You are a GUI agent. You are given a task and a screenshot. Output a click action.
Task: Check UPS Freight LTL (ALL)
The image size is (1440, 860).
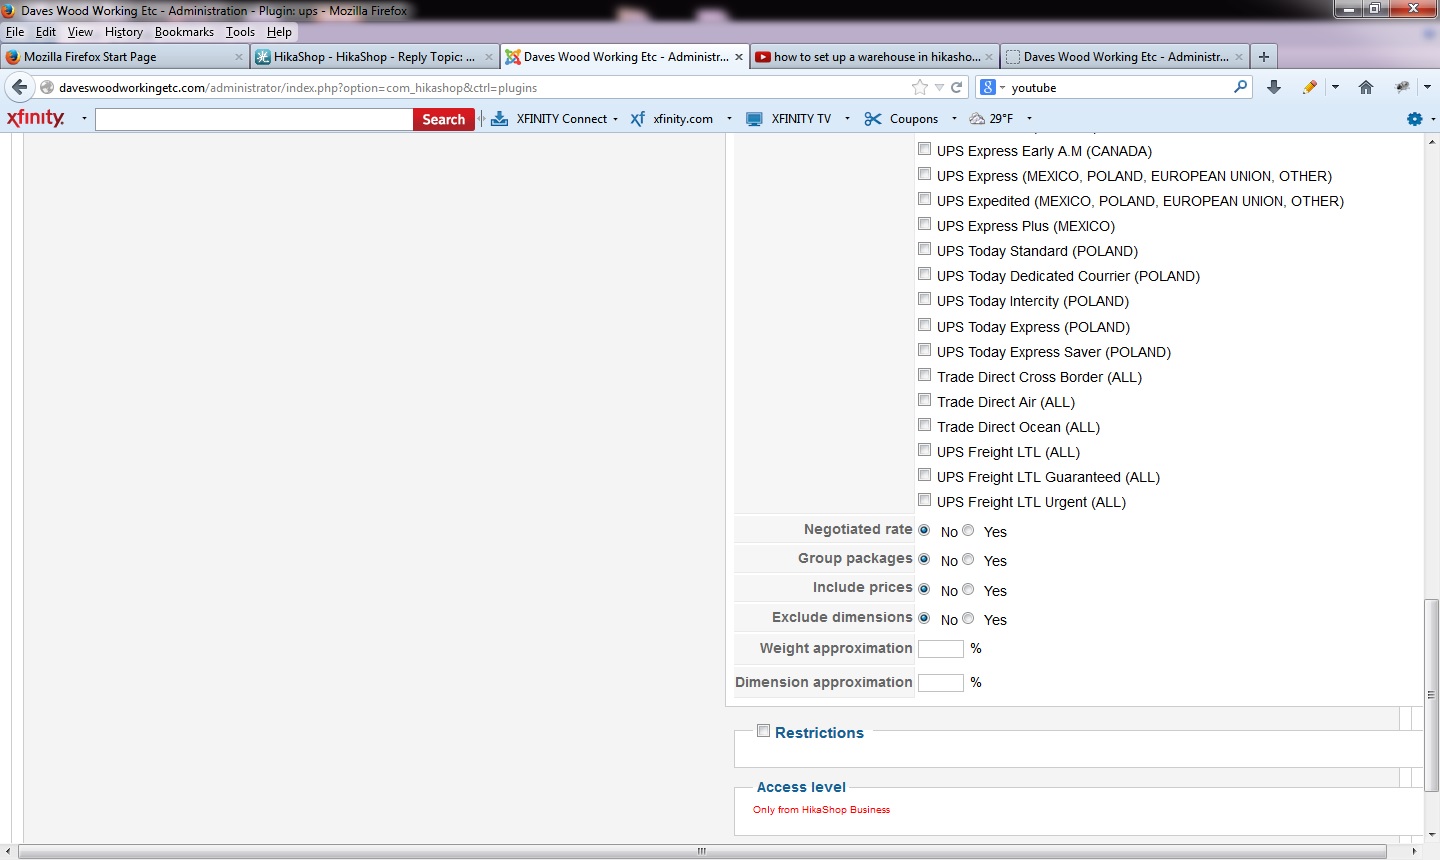pyautogui.click(x=924, y=450)
